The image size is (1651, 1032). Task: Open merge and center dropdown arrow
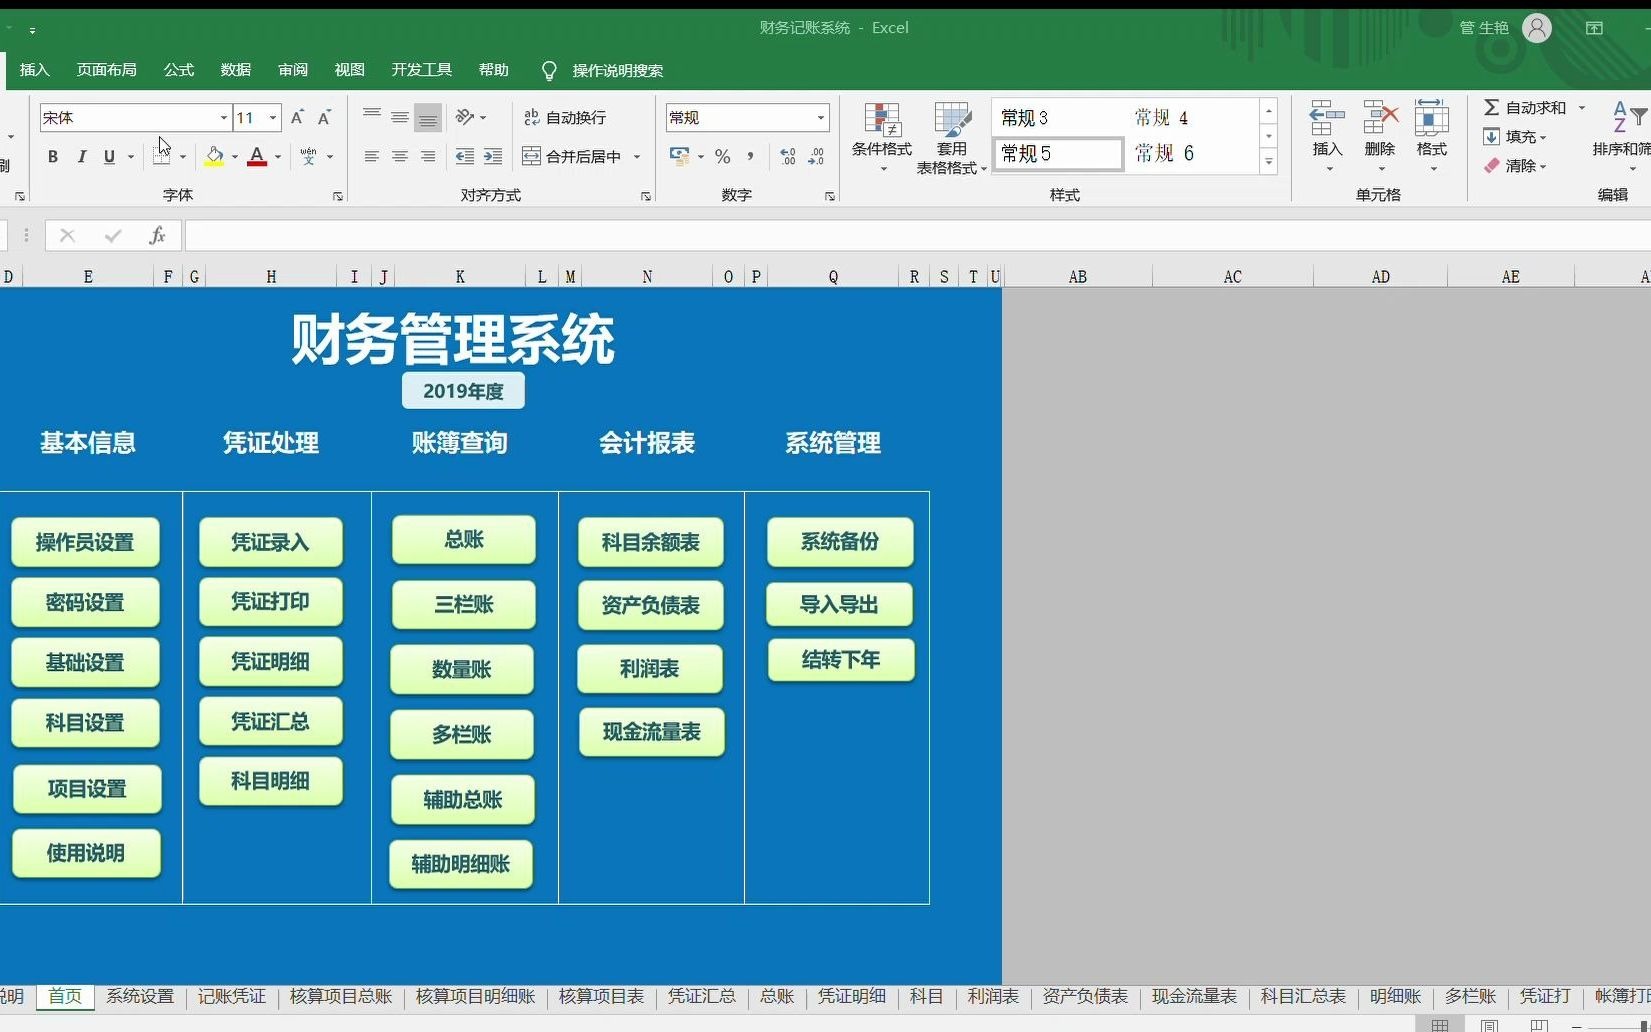tap(637, 156)
